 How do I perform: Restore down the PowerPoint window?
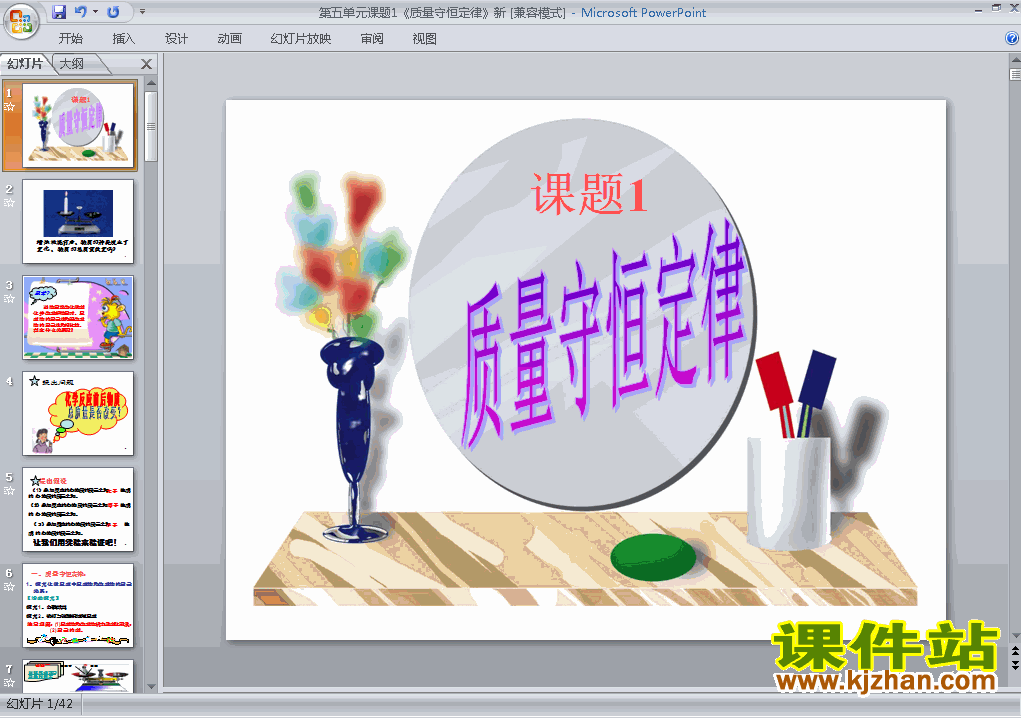tap(997, 8)
